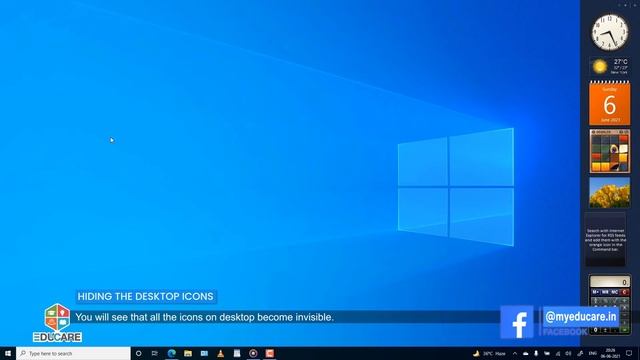Screen dimensions: 640x360
Task: Open File Explorer from the taskbar
Action: (188, 353)
